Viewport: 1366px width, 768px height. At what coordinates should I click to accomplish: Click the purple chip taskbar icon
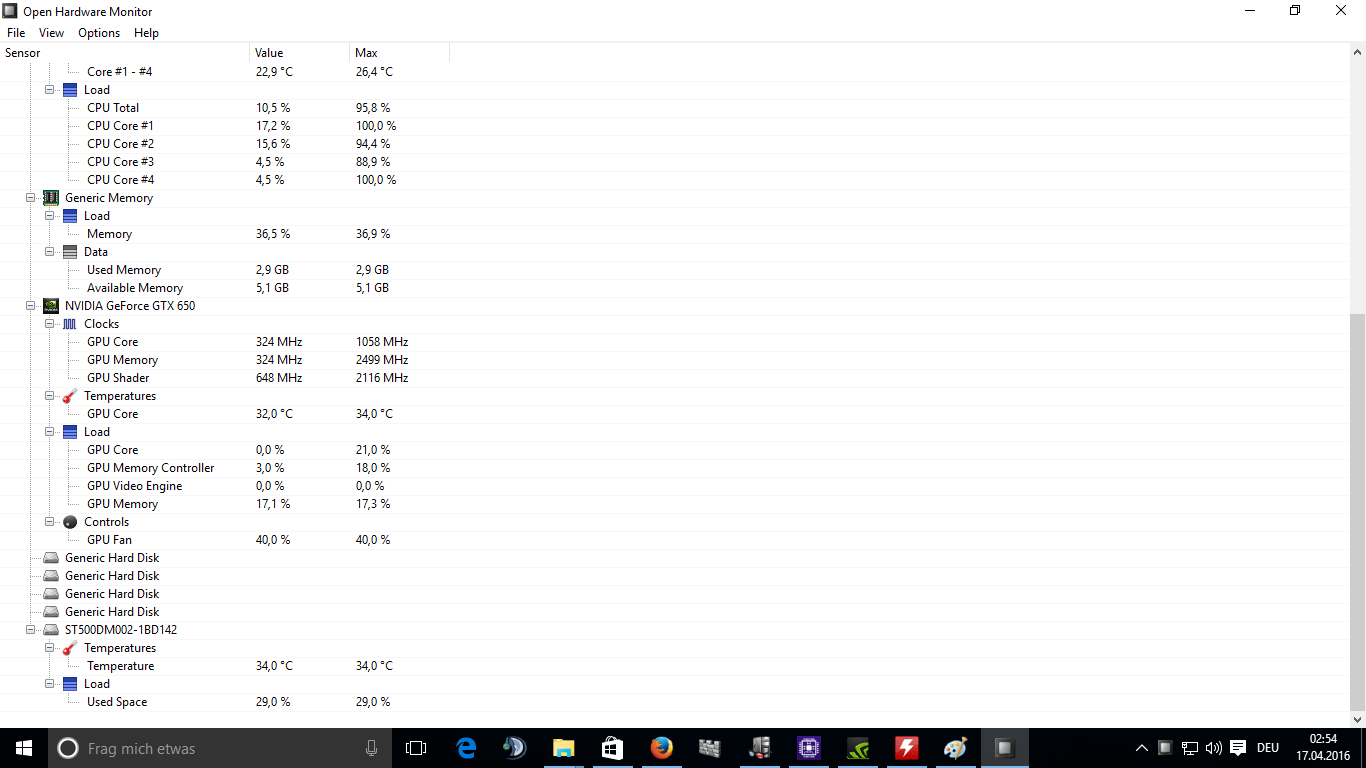click(x=808, y=748)
